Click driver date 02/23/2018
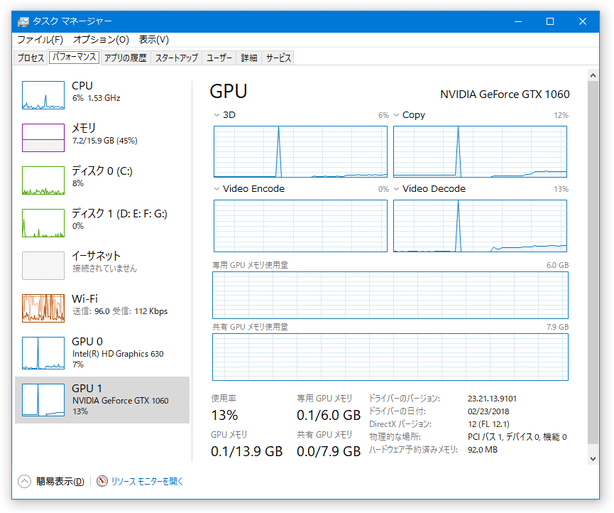Image resolution: width=614 pixels, height=513 pixels. coord(488,412)
